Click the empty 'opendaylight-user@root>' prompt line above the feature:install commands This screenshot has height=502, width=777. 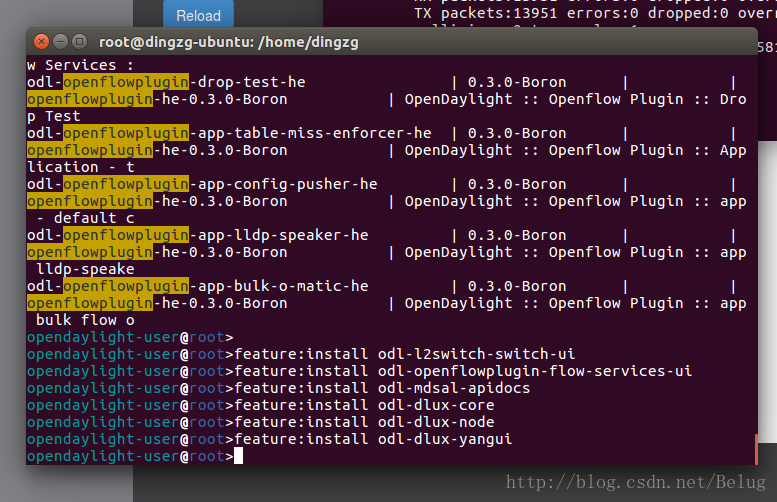click(130, 337)
